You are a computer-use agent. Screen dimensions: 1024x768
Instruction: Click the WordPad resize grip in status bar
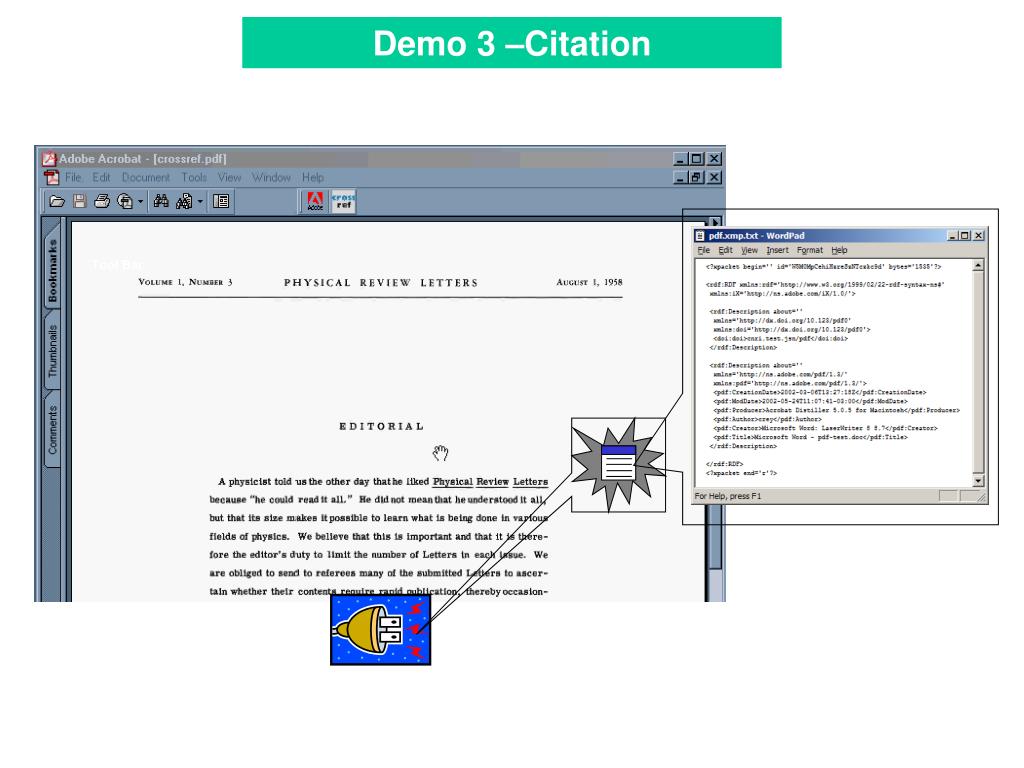[x=982, y=497]
